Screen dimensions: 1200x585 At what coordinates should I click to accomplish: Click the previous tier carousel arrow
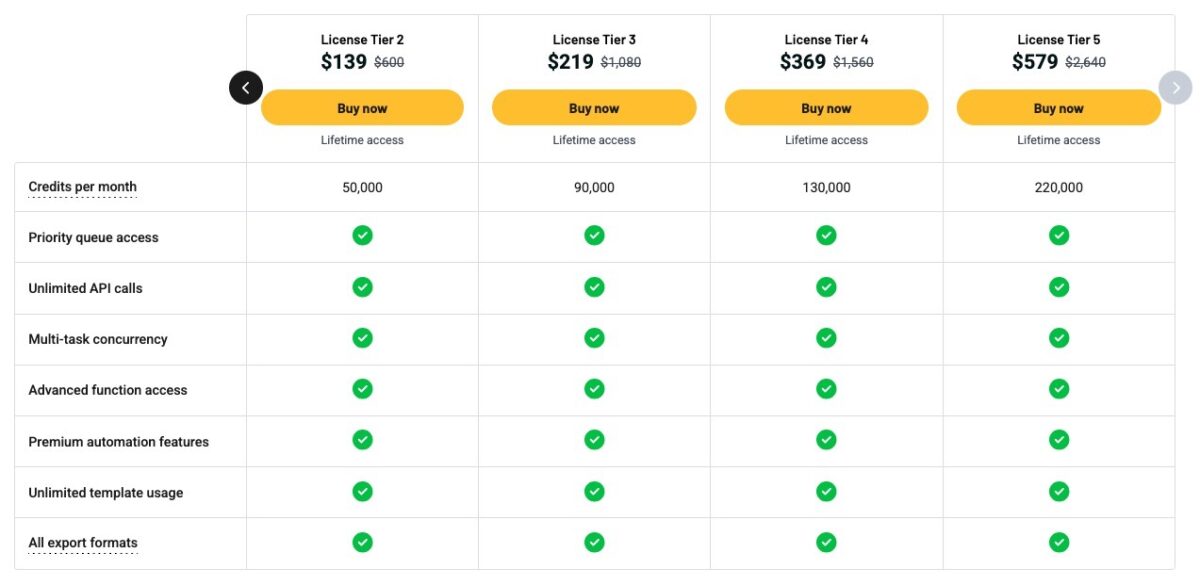pos(246,88)
